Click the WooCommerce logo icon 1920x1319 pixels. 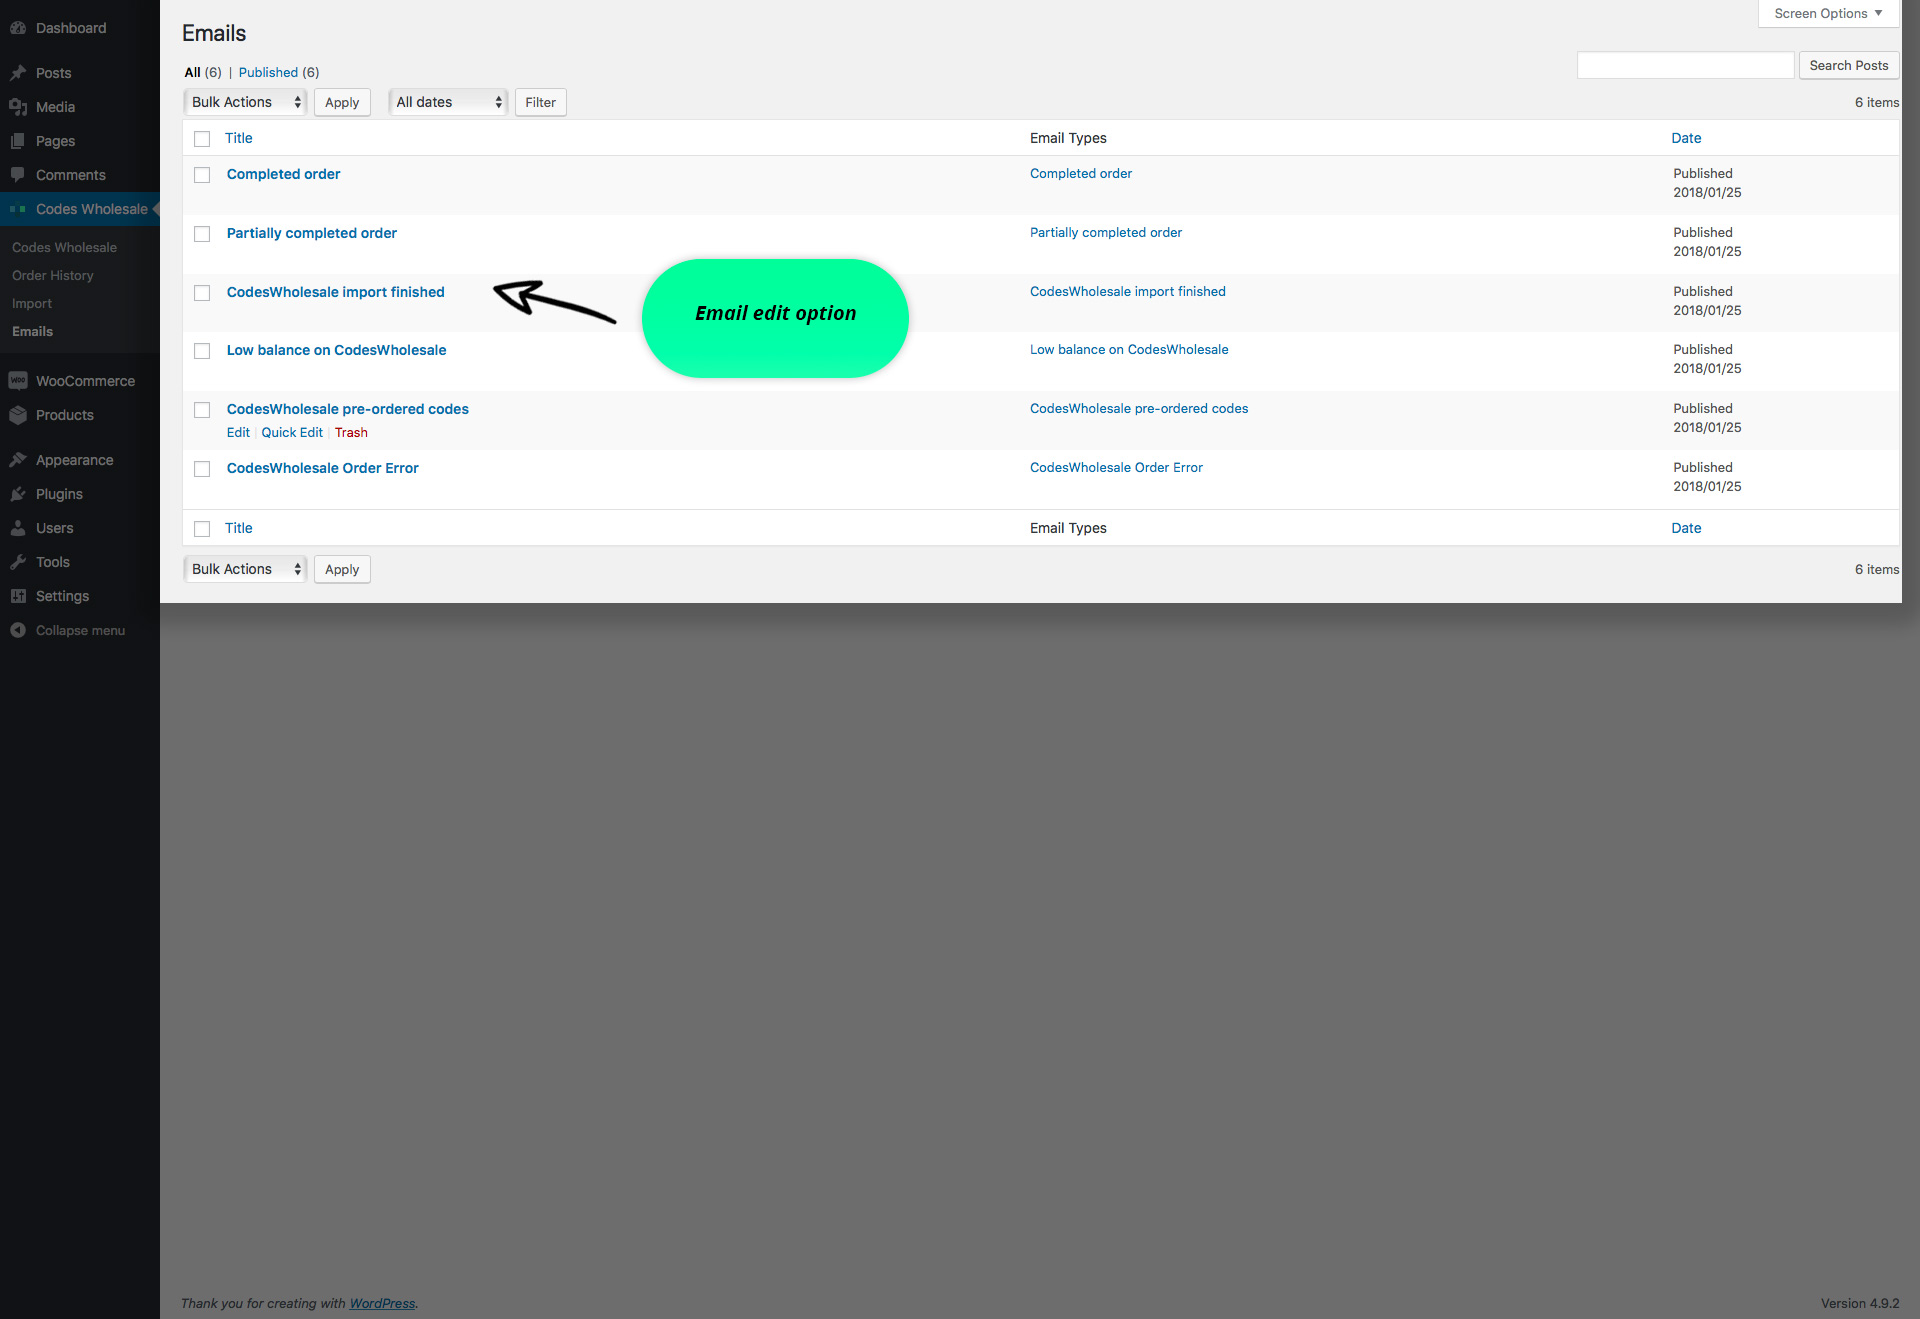[18, 381]
